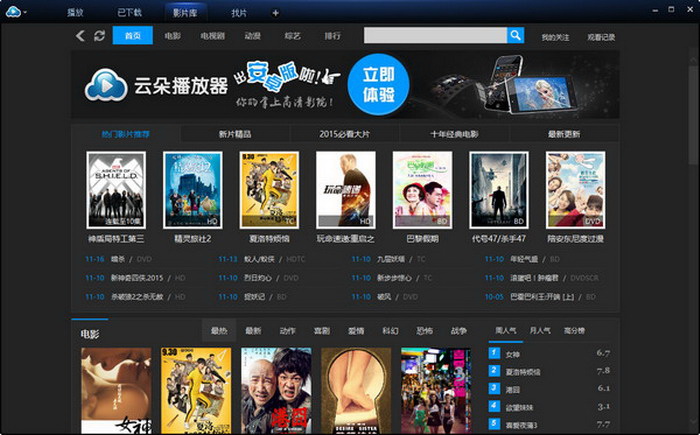Open the 神盾局特工 S.H.I.E.L.D. poster
The image size is (700, 435).
click(116, 190)
